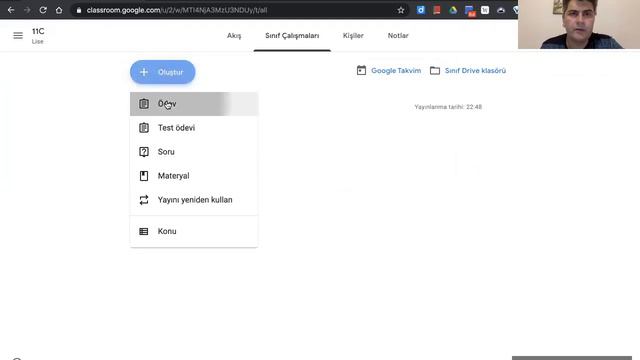Open the Notlar tab
The width and height of the screenshot is (640, 360).
click(x=398, y=36)
